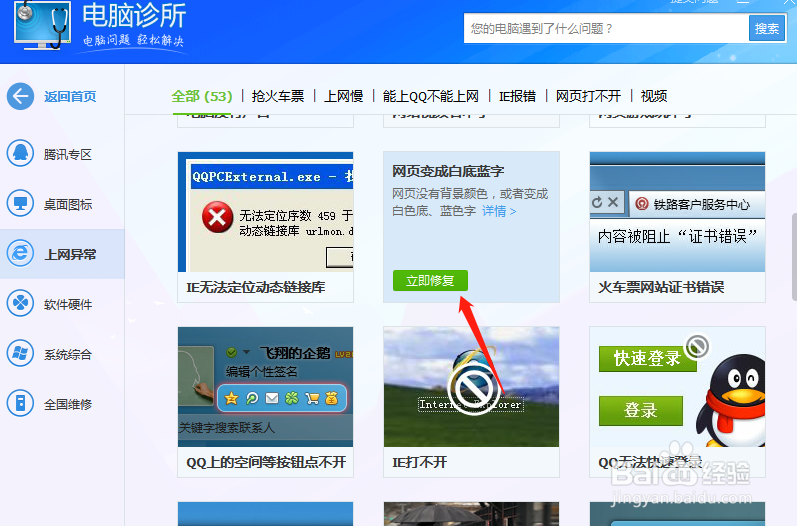Open the QQ上的空间等按钮点不开 thumbnail

pyautogui.click(x=265, y=387)
